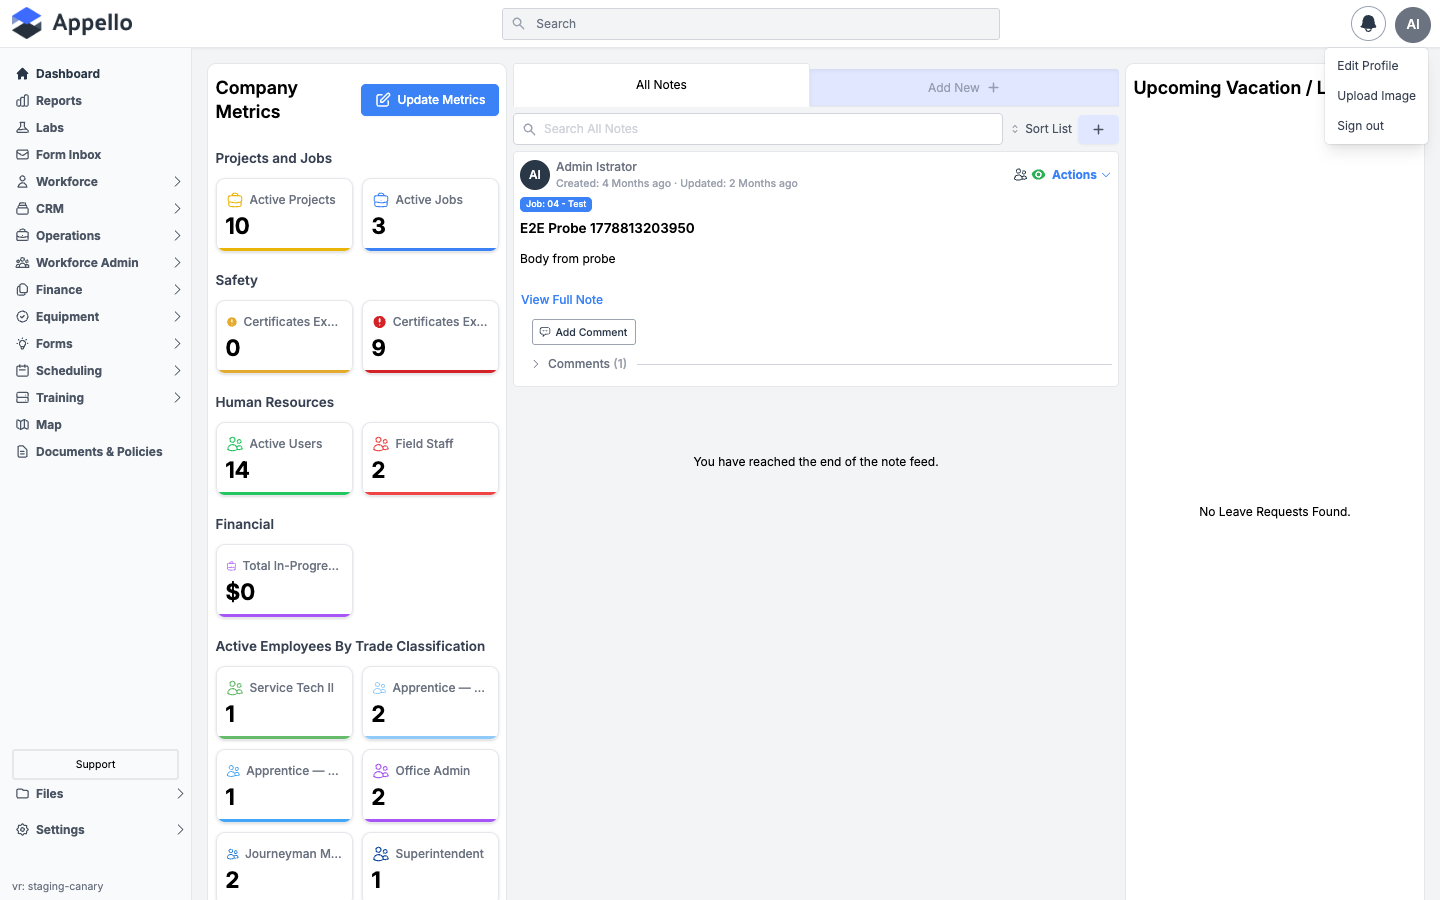The width and height of the screenshot is (1440, 900).
Task: Expand the Finance sidebar section
Action: (x=98, y=290)
